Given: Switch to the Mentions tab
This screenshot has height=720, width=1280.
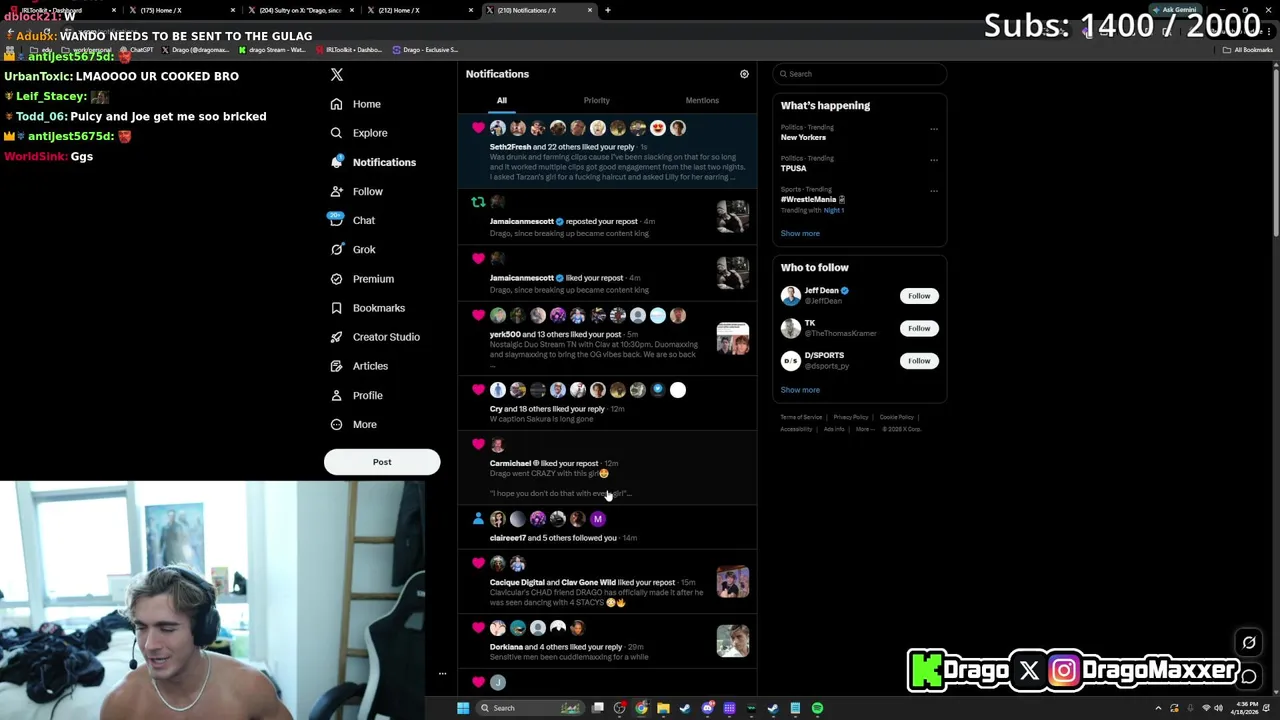Looking at the screenshot, I should pyautogui.click(x=702, y=100).
